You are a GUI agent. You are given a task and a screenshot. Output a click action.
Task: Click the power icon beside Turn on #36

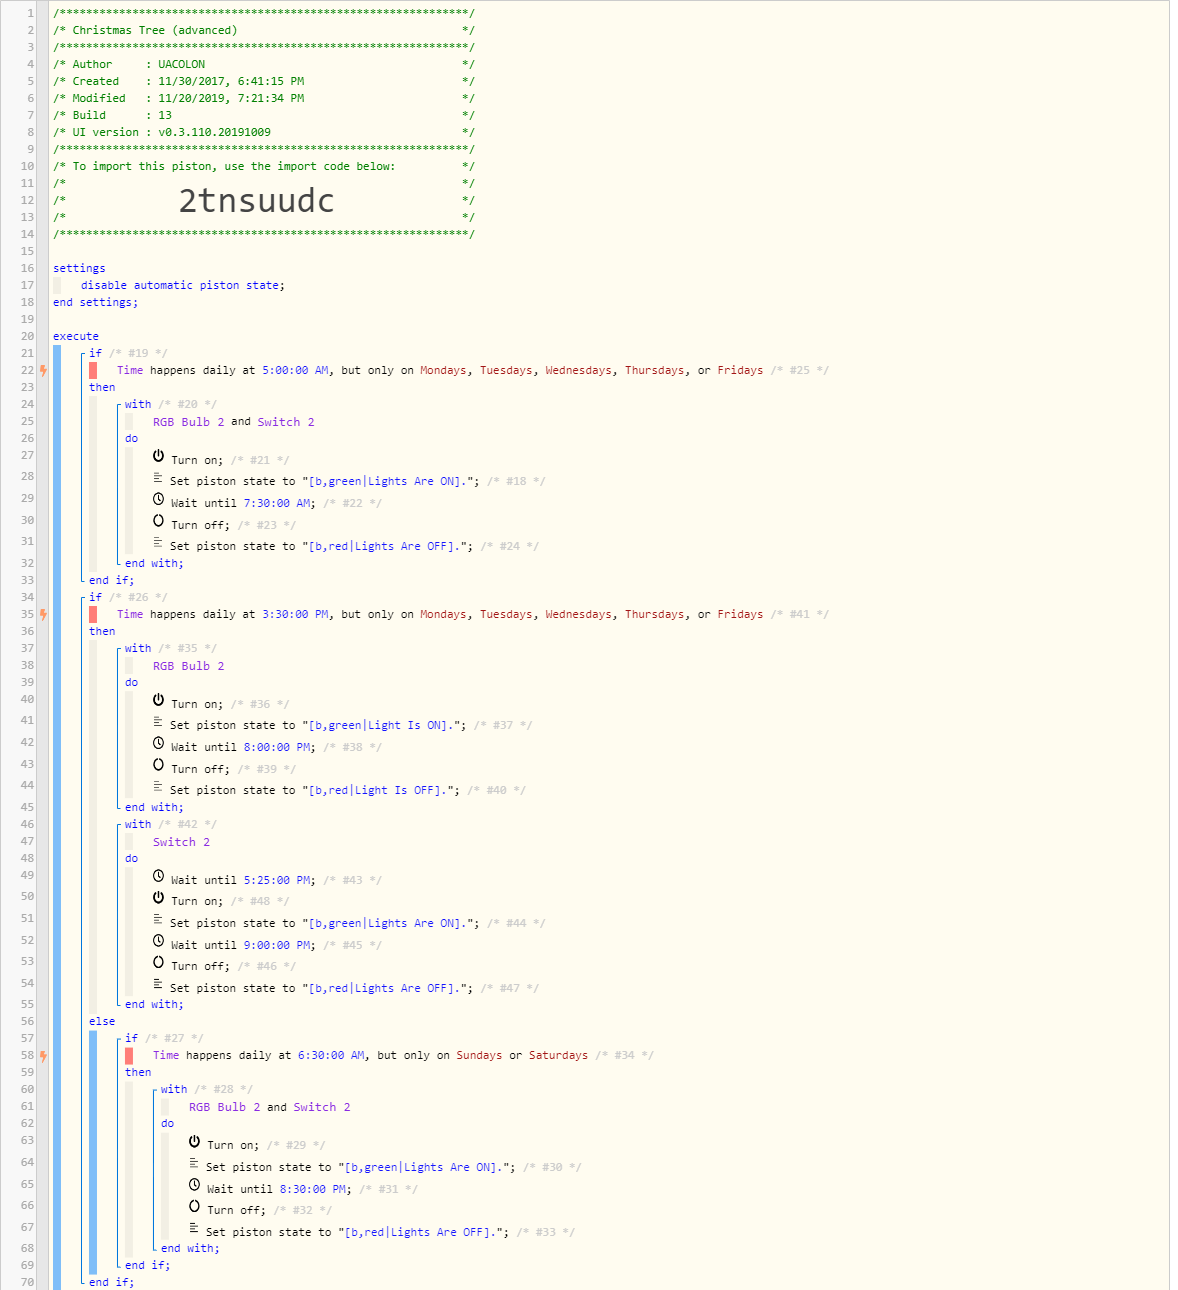pos(158,700)
